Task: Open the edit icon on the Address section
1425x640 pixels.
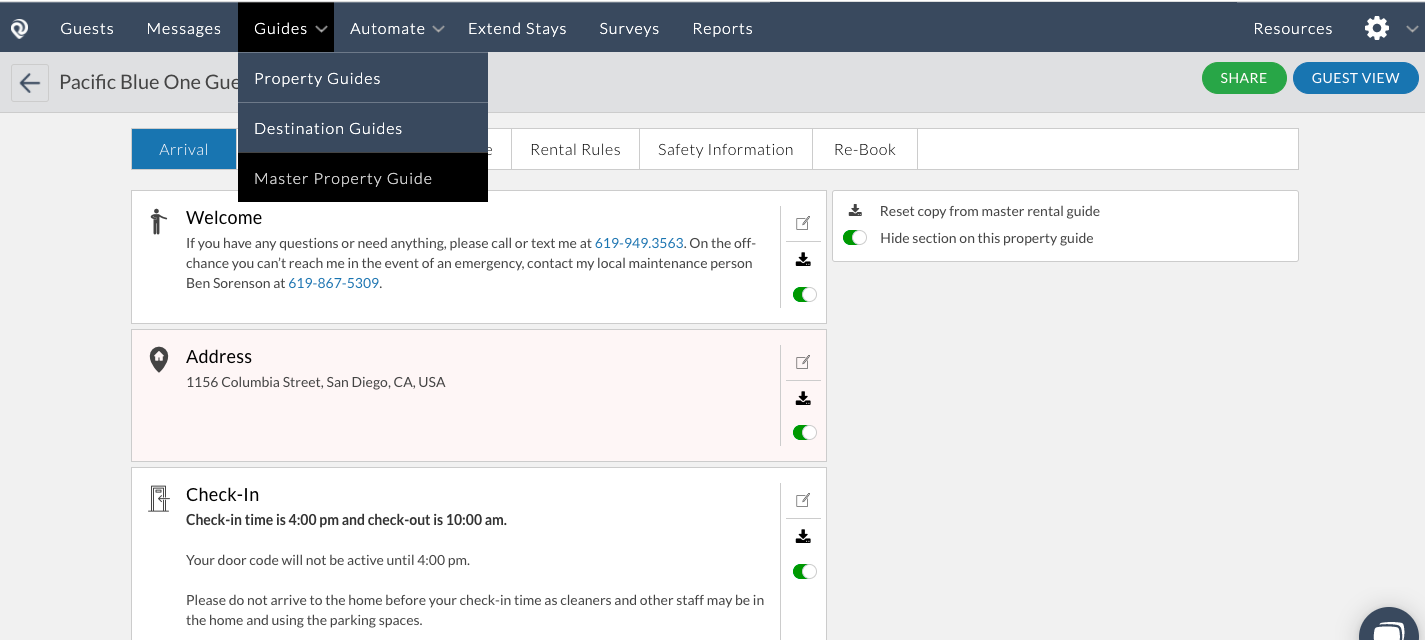Action: [x=803, y=361]
